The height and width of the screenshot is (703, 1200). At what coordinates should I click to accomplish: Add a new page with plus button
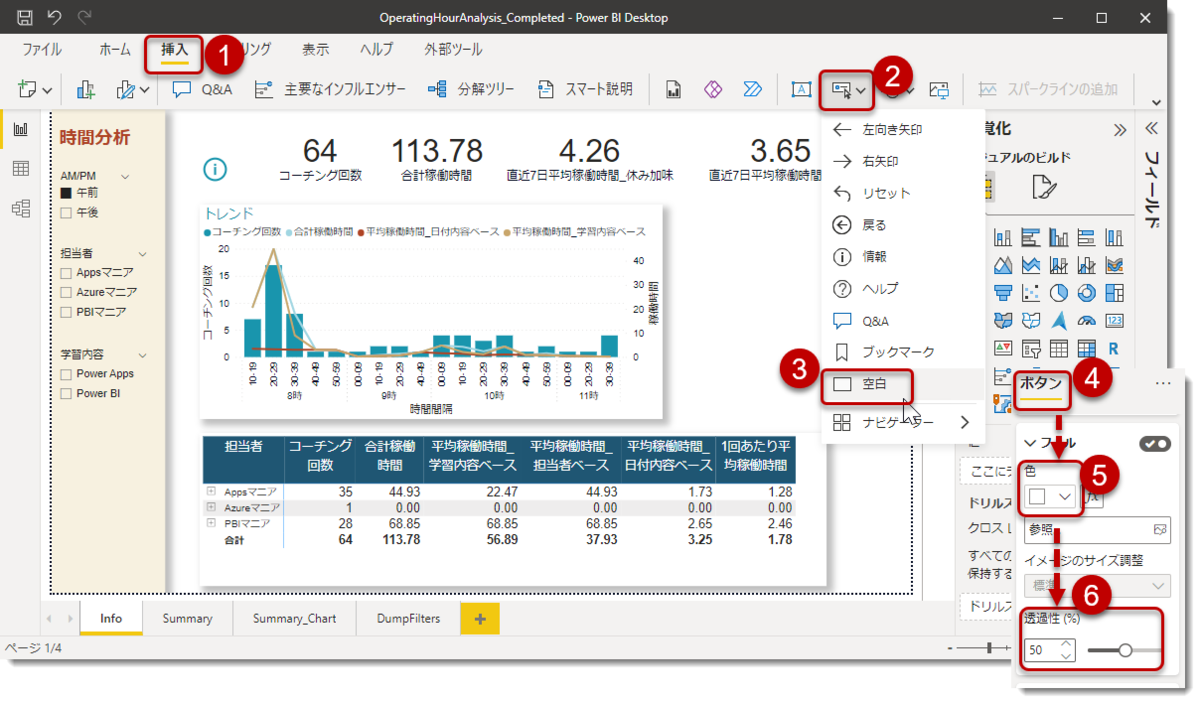click(480, 619)
